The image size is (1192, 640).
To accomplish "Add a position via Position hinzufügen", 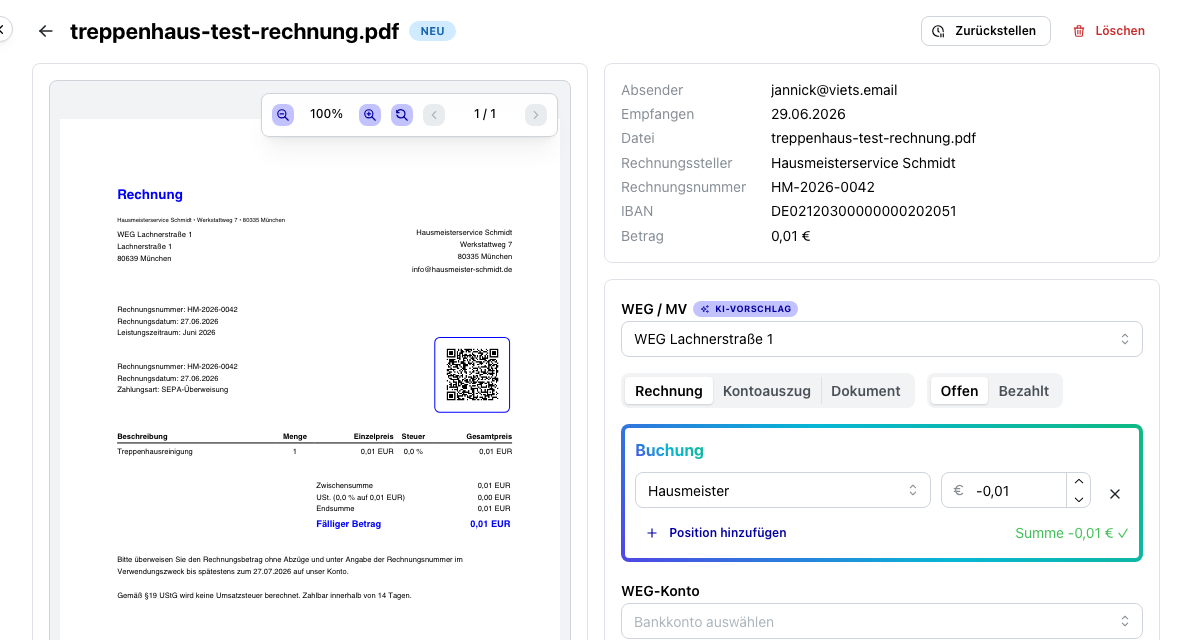I will pyautogui.click(x=716, y=533).
